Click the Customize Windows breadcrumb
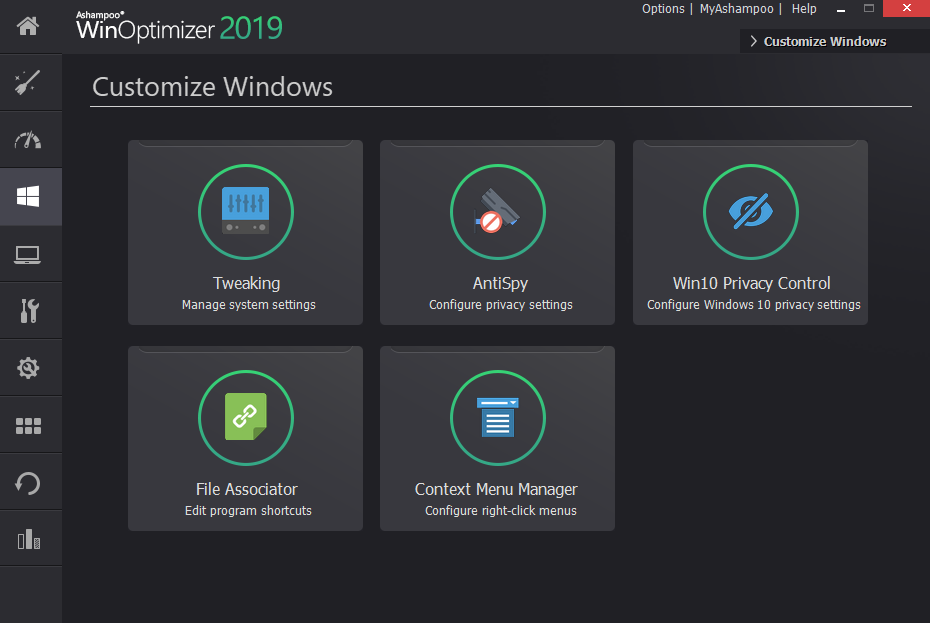 [x=825, y=42]
